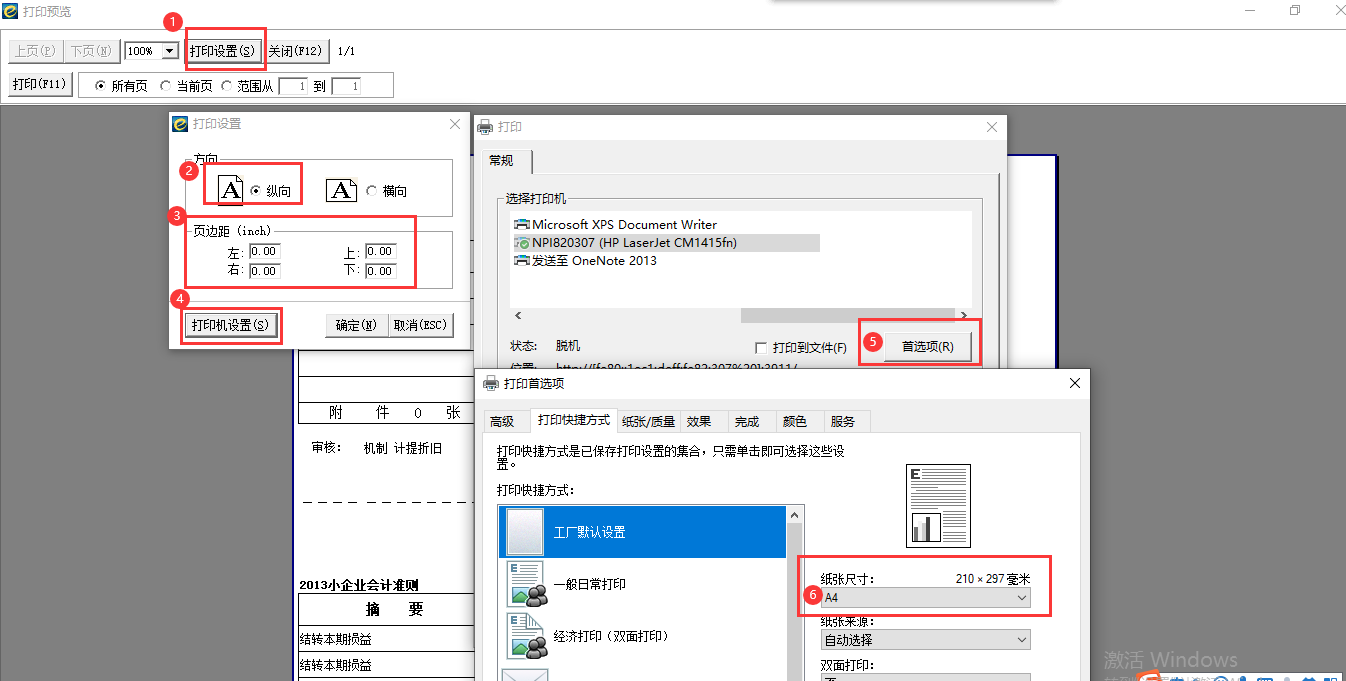The width and height of the screenshot is (1346, 681).
Task: Switch to the 纸张/质量 tab
Action: pos(648,422)
